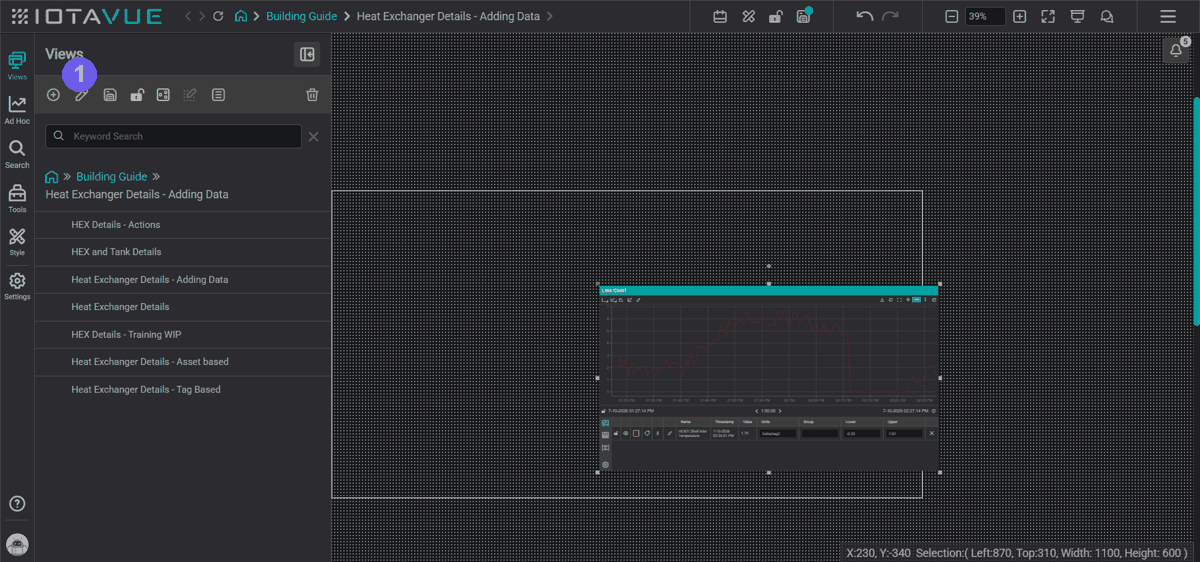The image size is (1200, 562).
Task: Click the Keyword Search field
Action: pyautogui.click(x=174, y=136)
